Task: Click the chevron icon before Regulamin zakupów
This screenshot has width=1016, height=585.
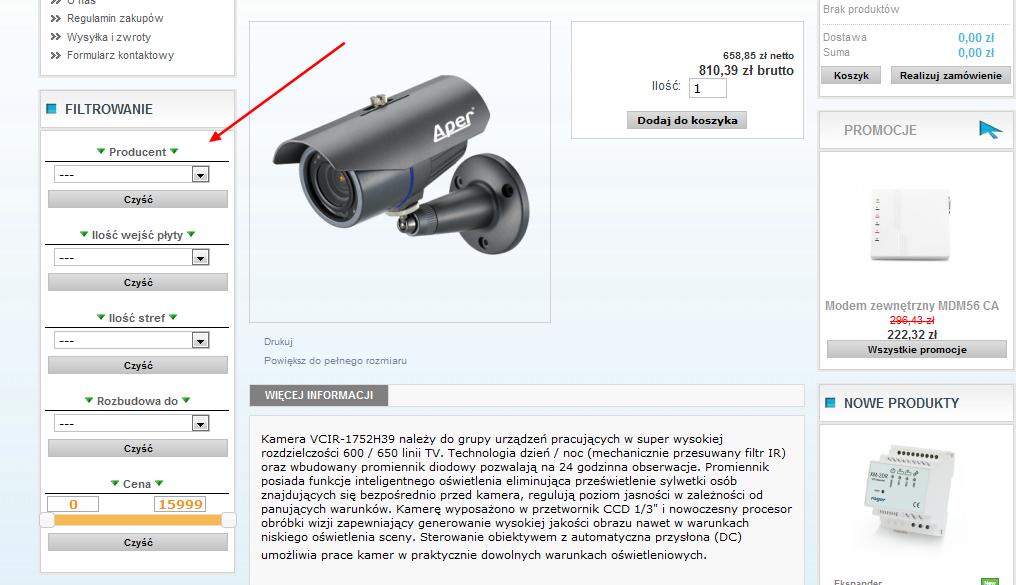Action: point(55,18)
